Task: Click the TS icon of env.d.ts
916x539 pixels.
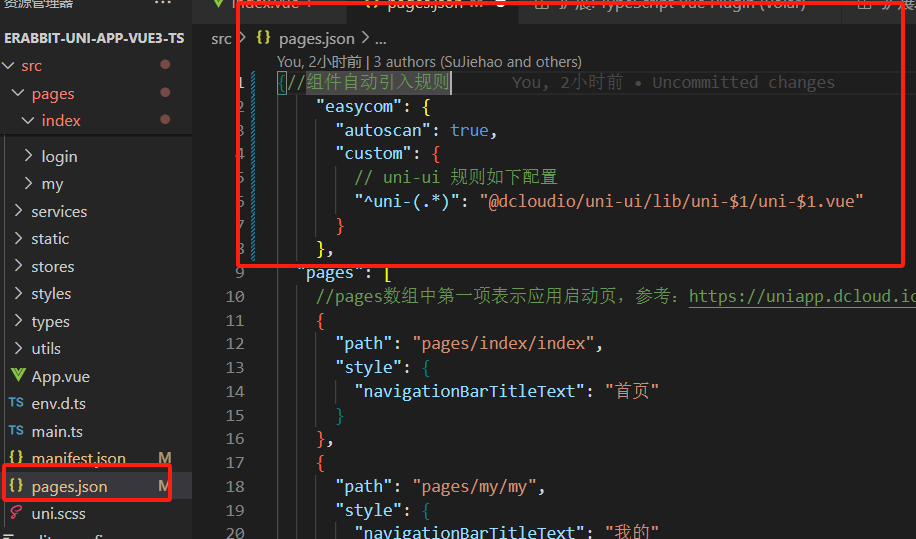Action: 16,403
